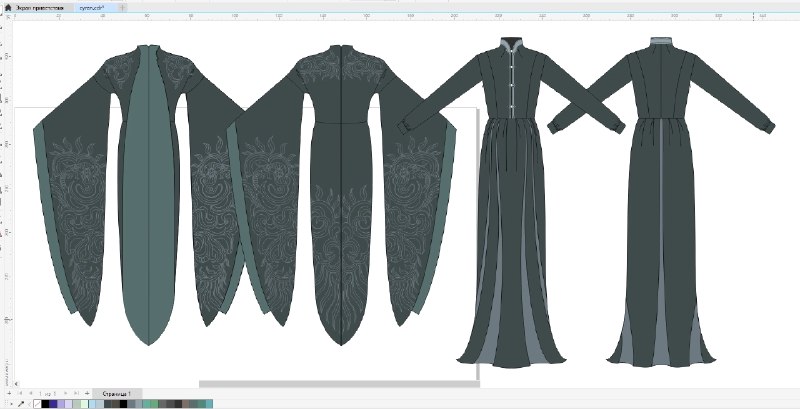Viewport: 800px width, 409px height.
Task: Go to next page arrow
Action: 66,393
